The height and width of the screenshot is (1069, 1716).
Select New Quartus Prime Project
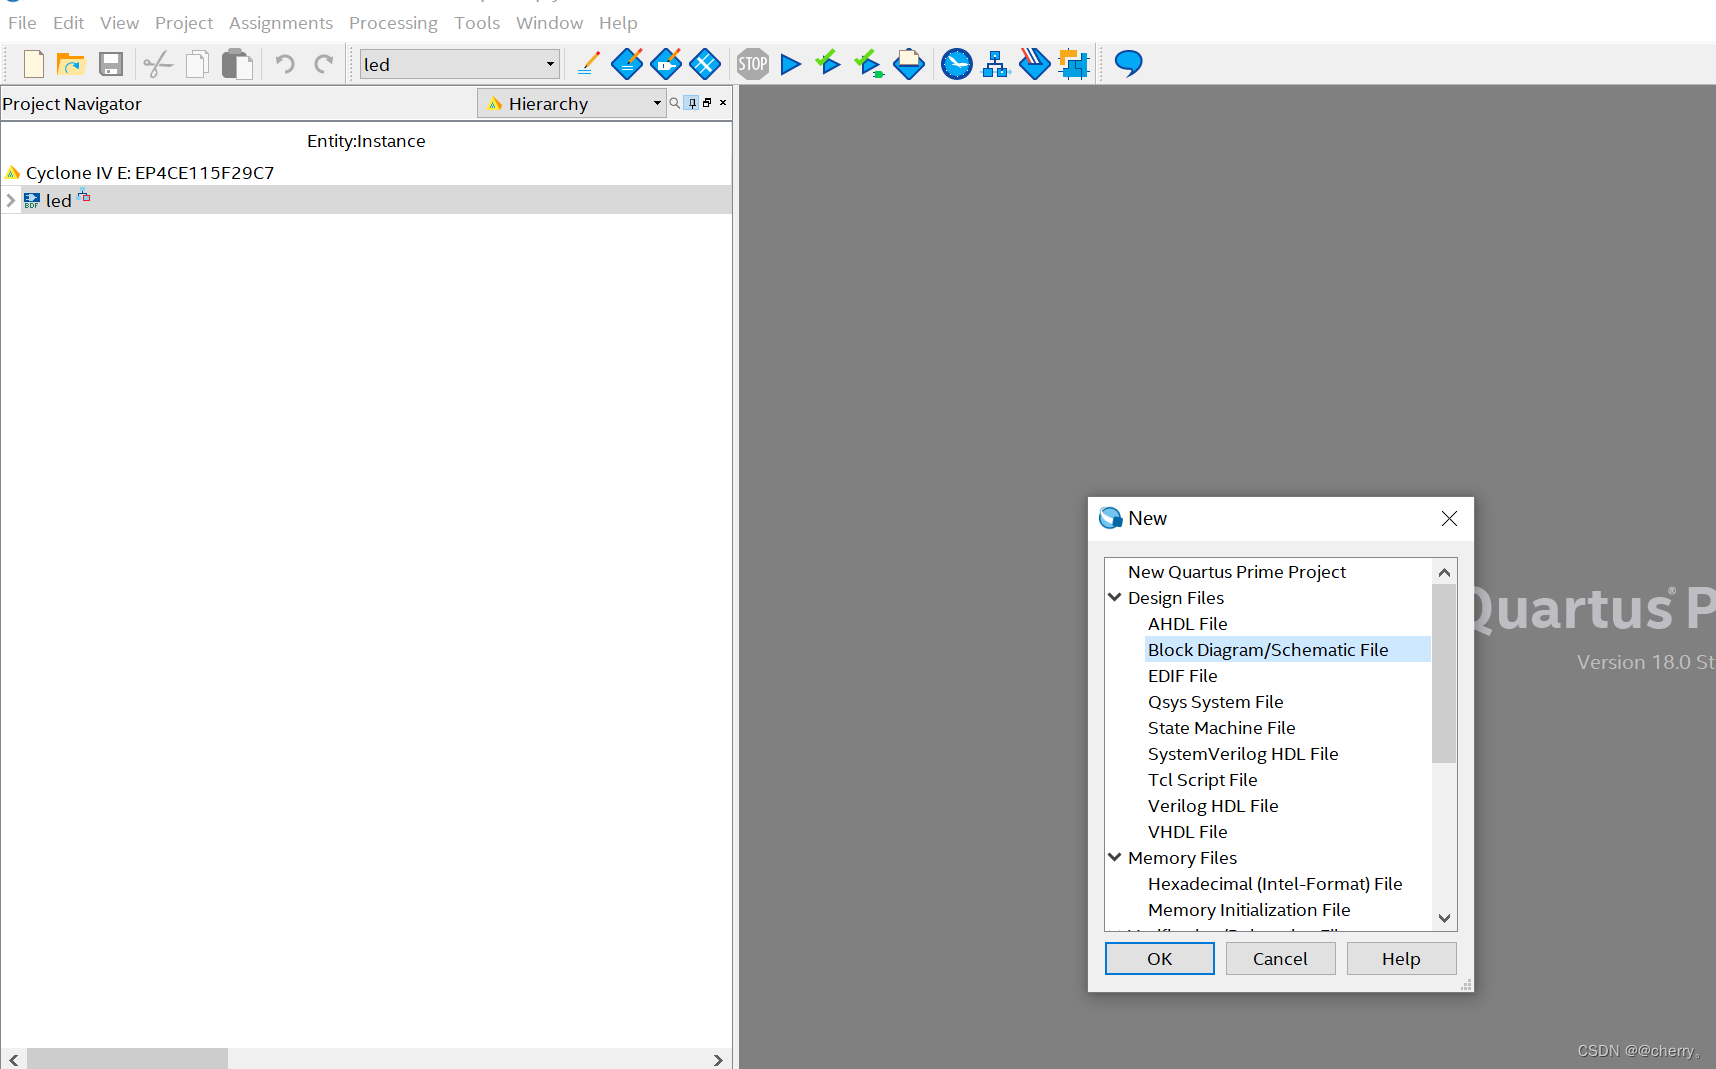pyautogui.click(x=1237, y=572)
